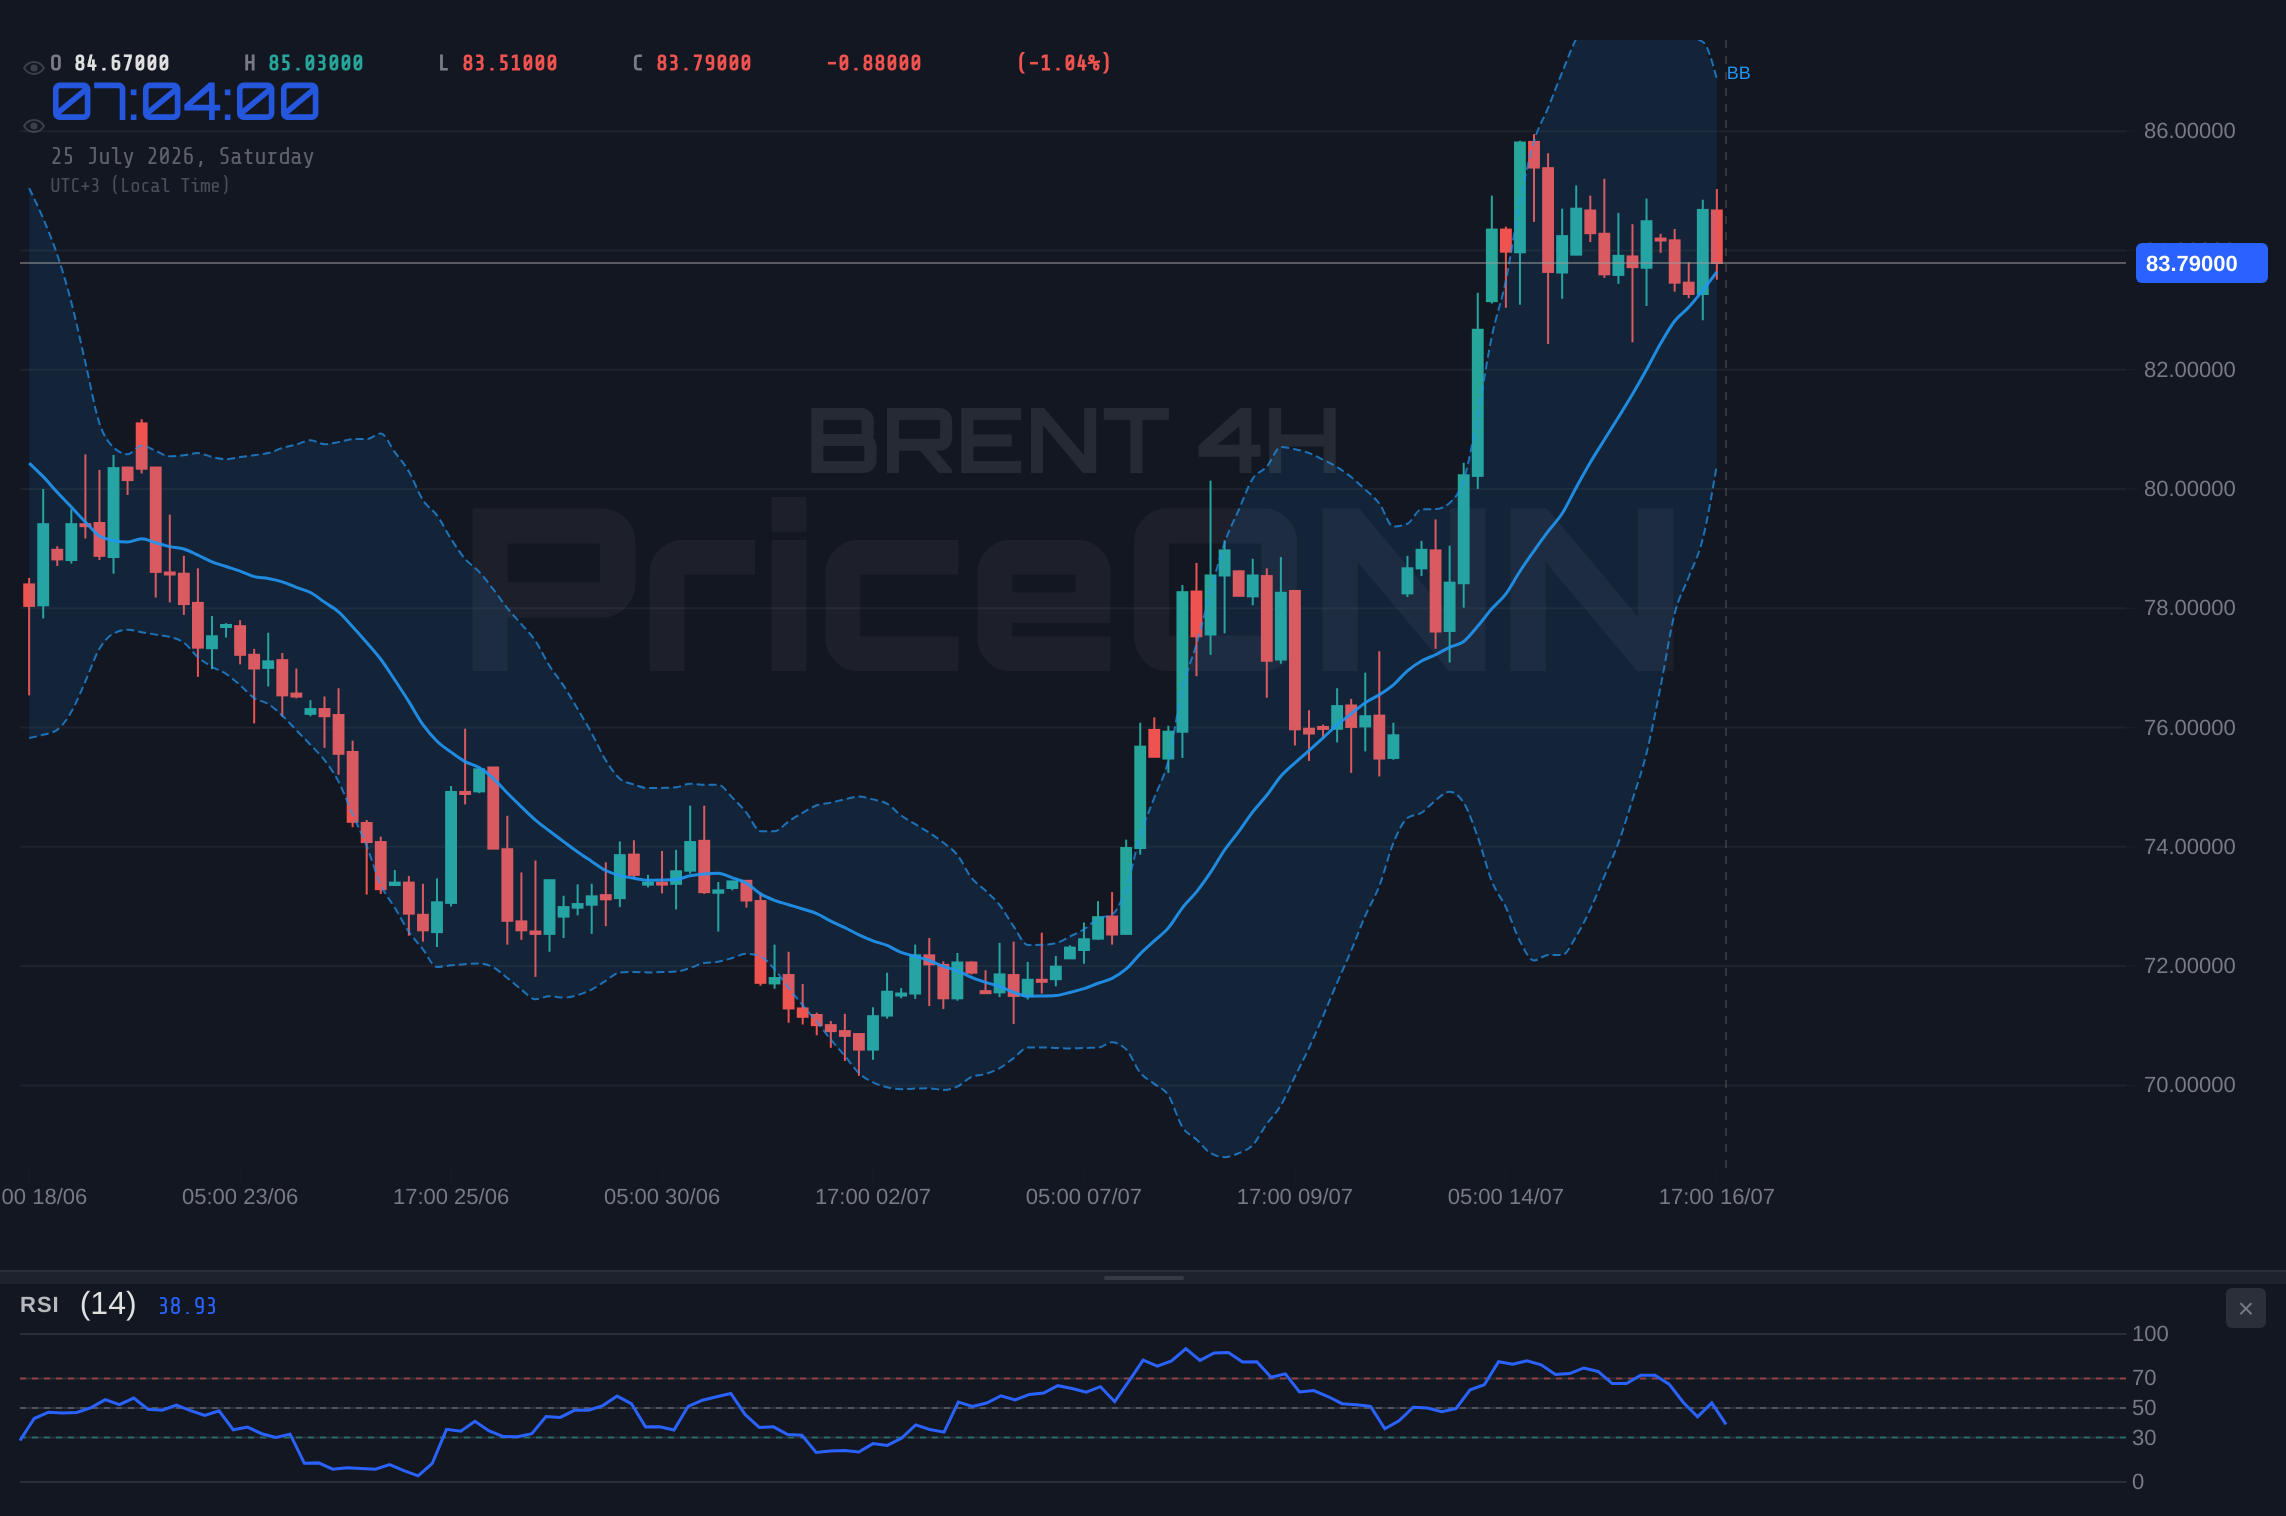Click the 05:00 30/06 time axis label
2286x1516 pixels.
point(662,1197)
